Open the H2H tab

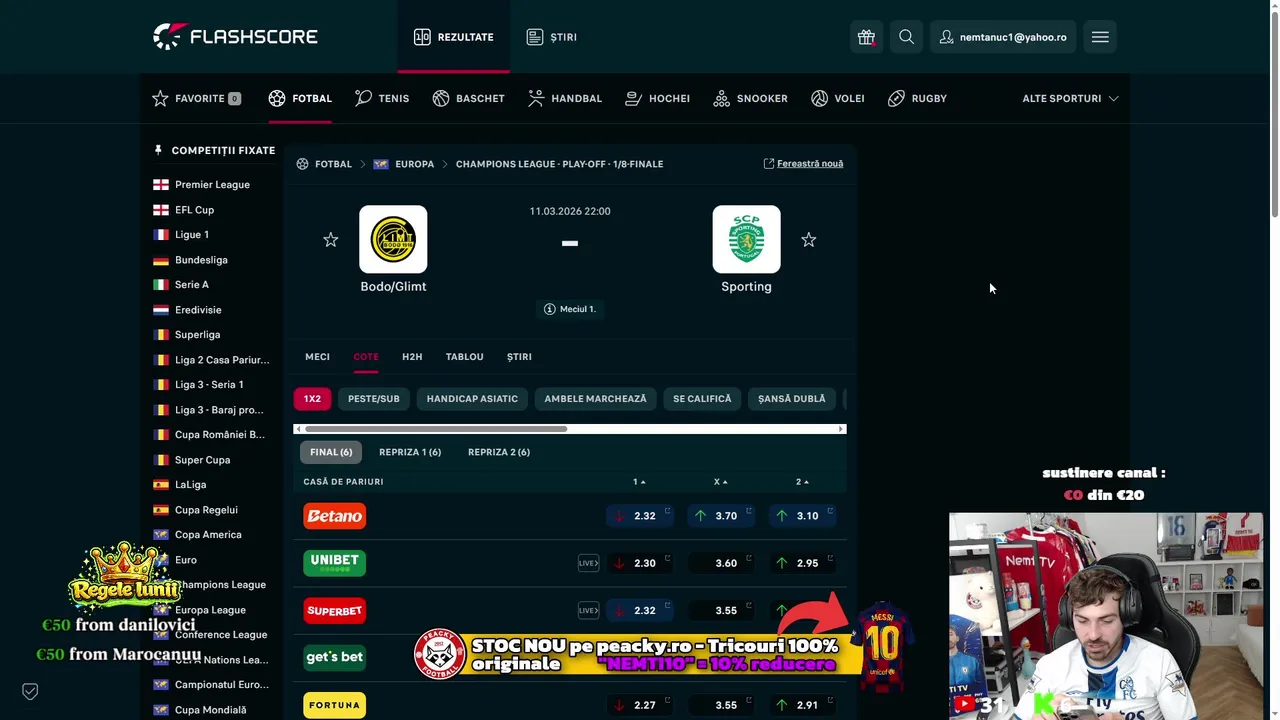[412, 357]
